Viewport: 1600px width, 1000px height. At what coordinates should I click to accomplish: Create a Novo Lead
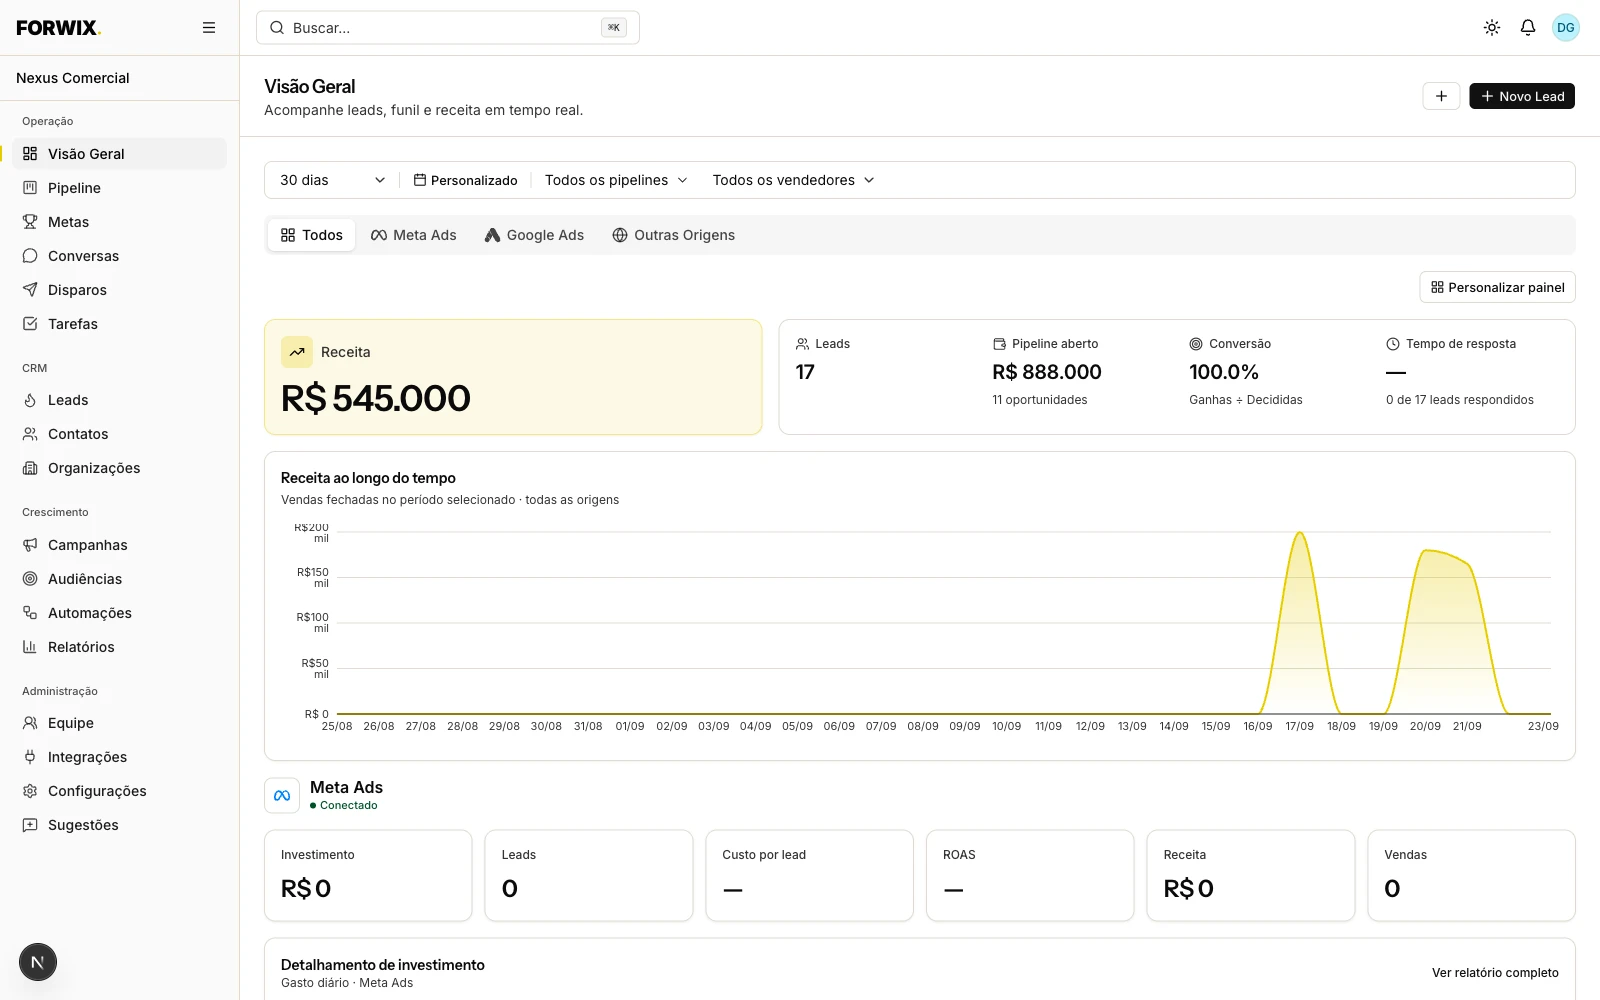(1522, 96)
